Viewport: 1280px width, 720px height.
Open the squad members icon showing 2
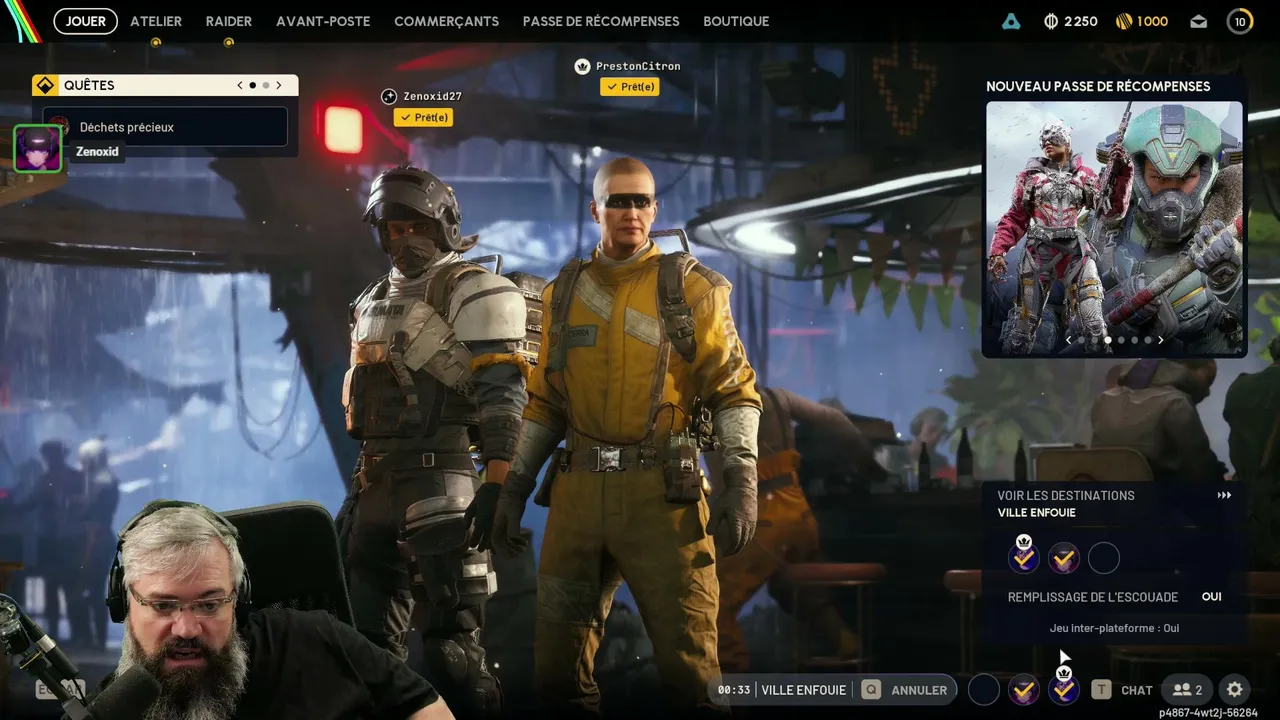pos(1187,690)
